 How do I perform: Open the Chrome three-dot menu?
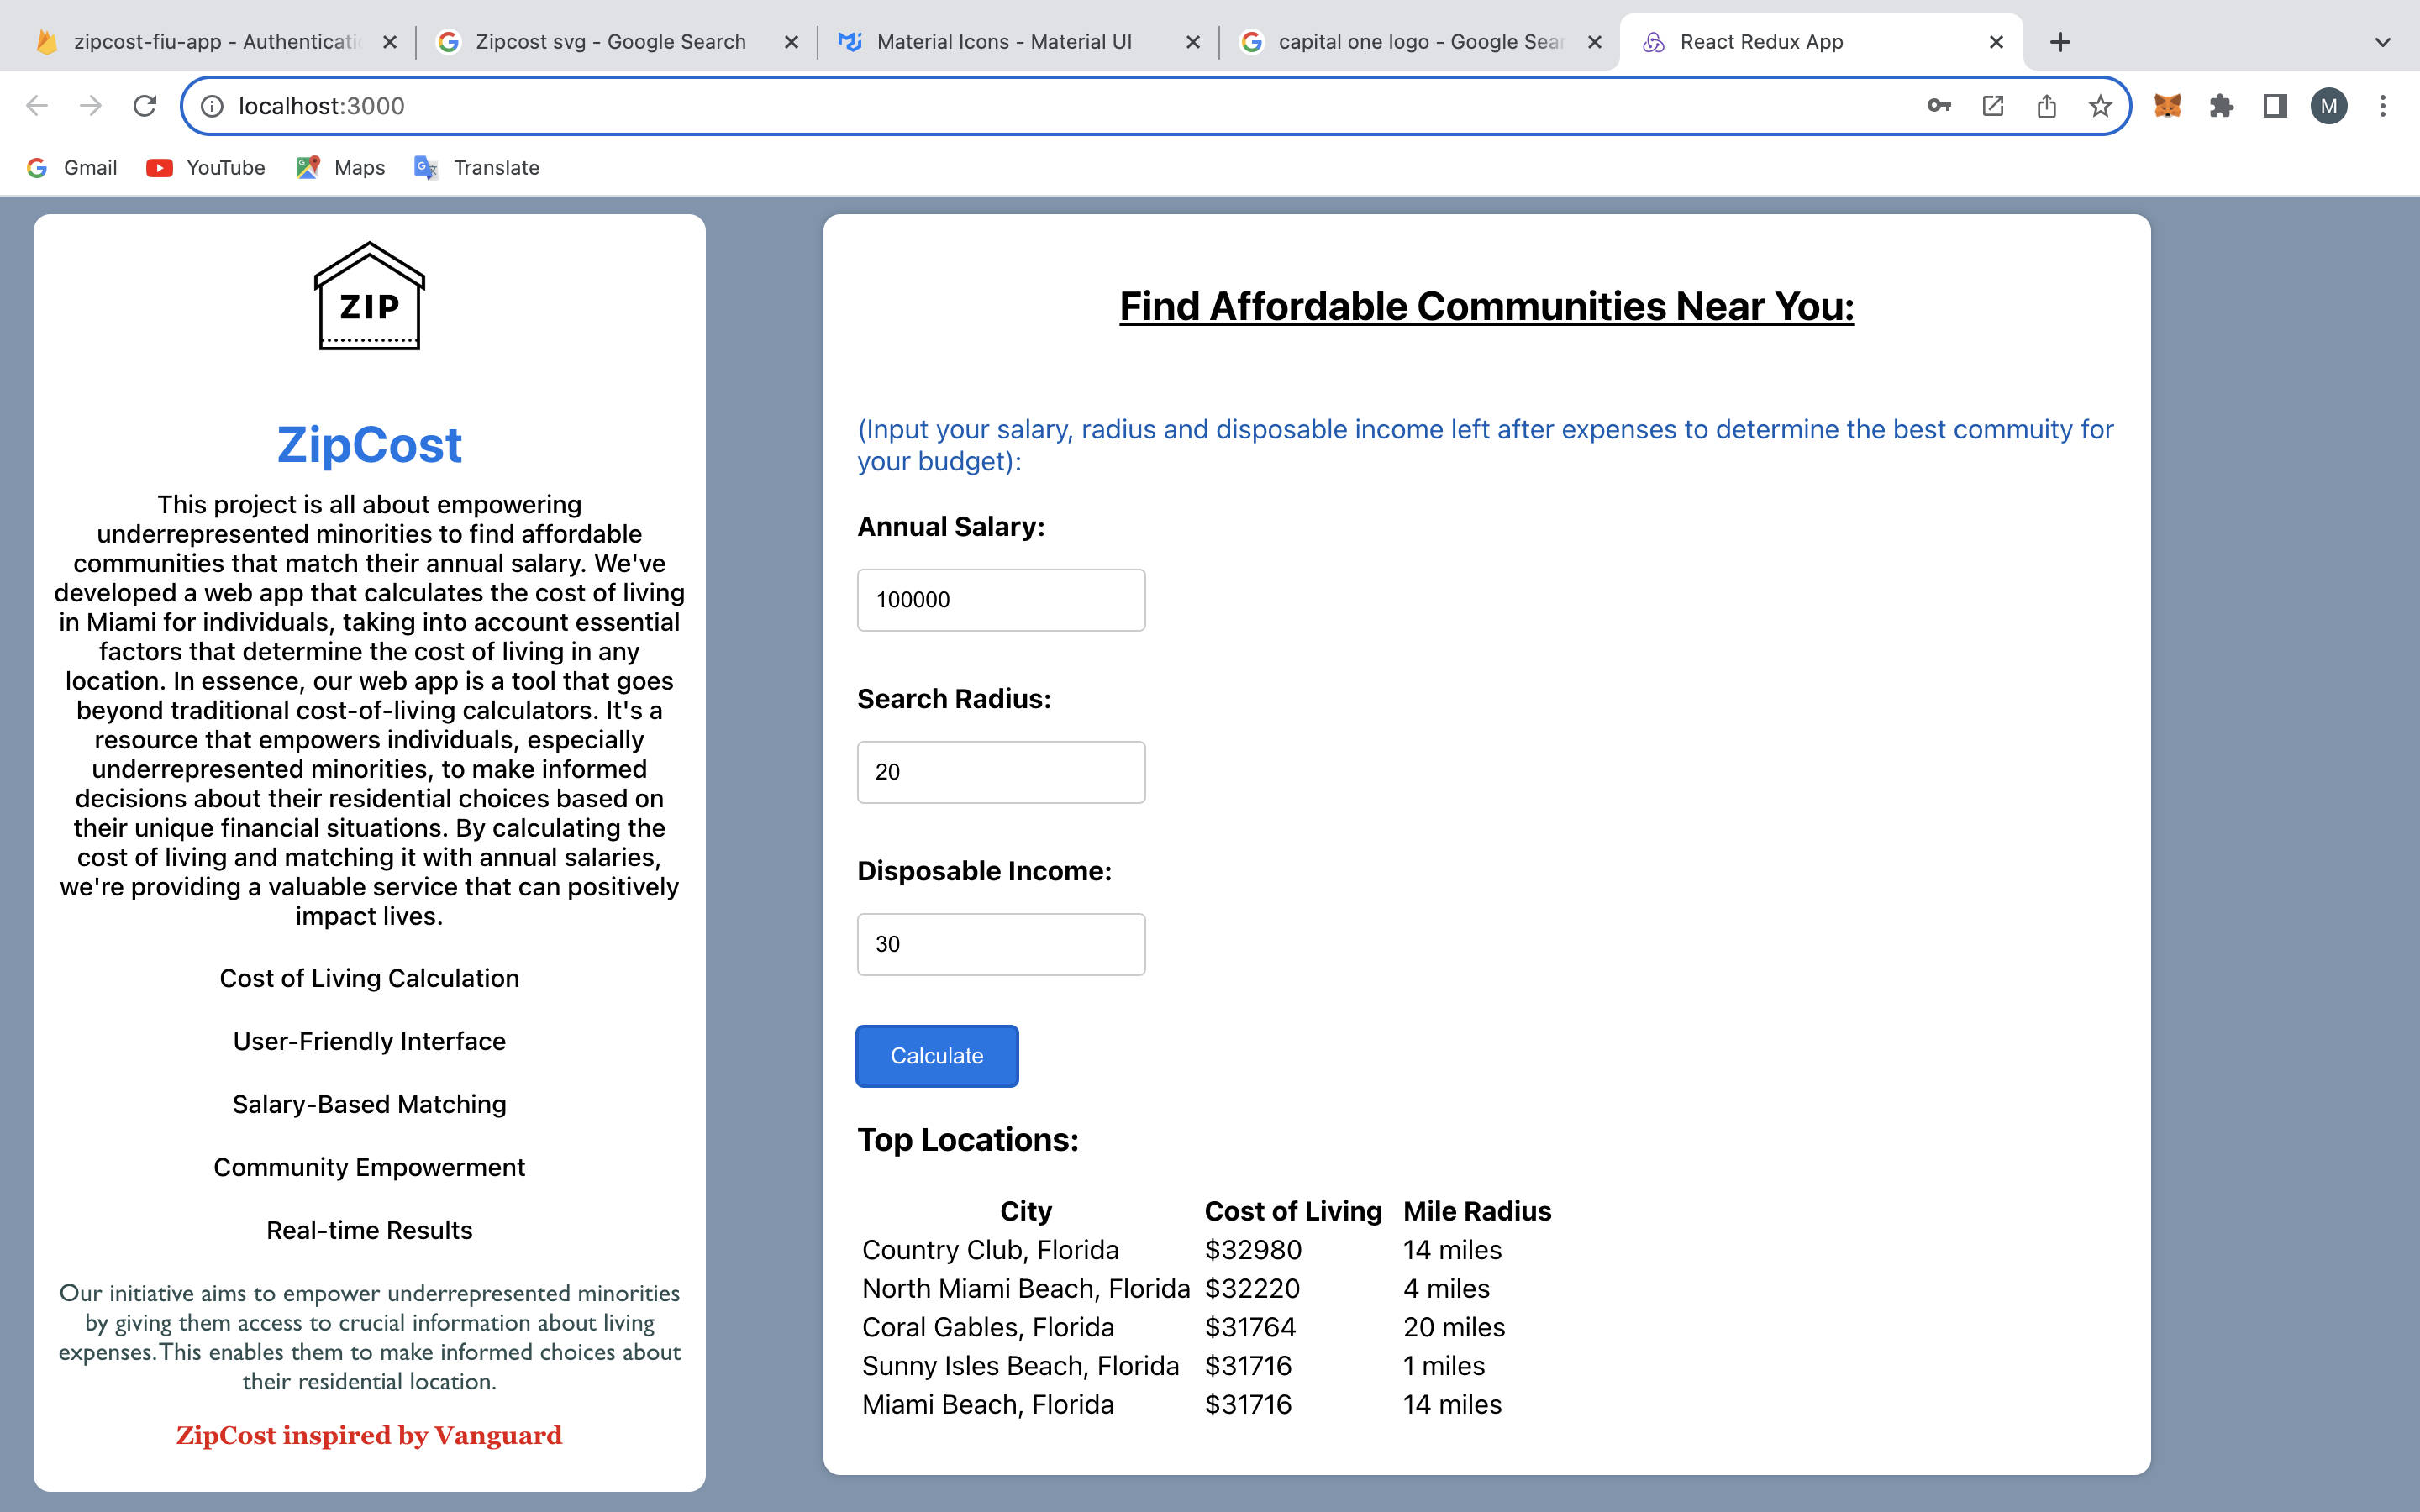2383,106
